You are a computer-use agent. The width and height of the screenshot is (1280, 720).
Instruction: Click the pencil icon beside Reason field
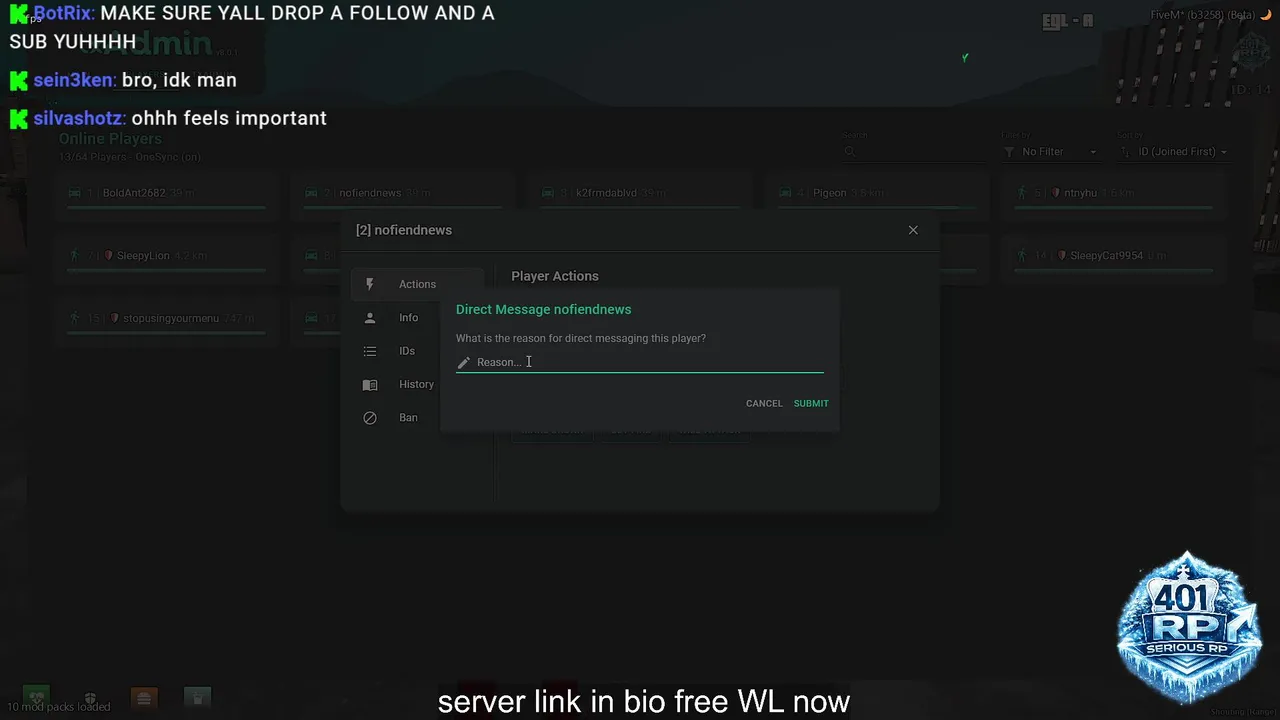[x=463, y=362]
